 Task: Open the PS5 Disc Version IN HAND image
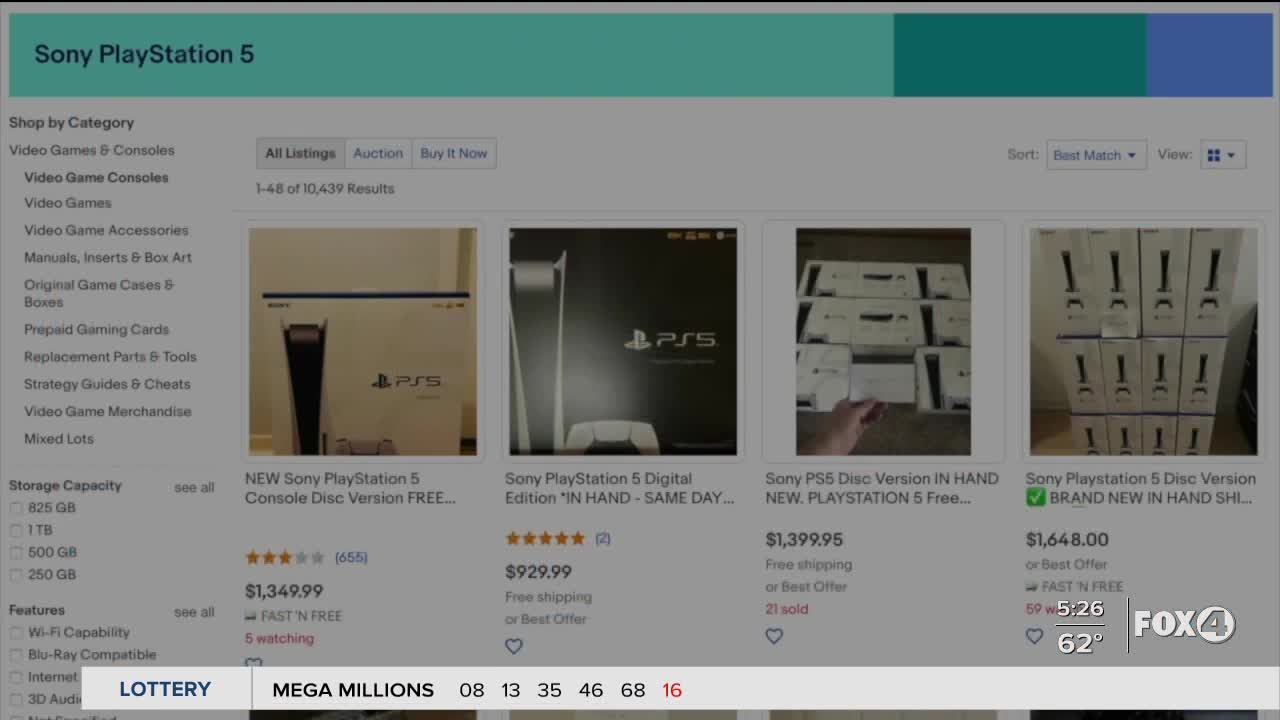coord(883,342)
